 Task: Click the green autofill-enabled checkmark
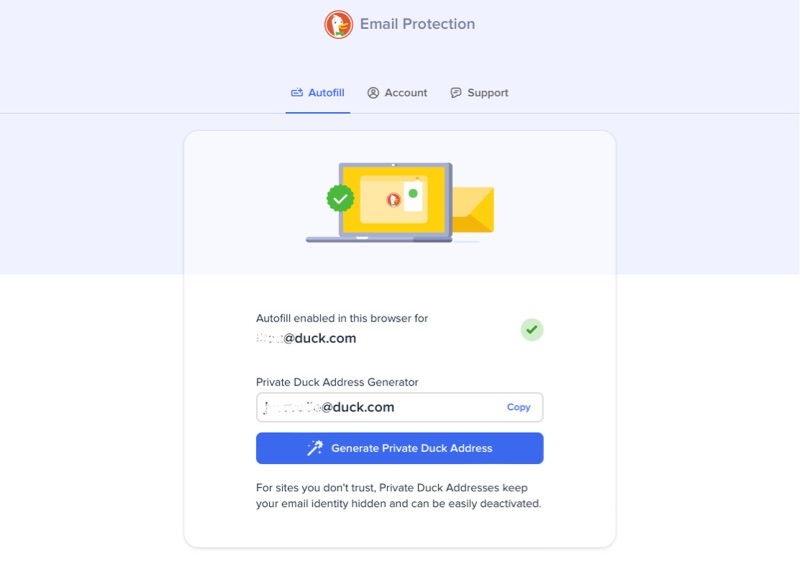click(532, 329)
